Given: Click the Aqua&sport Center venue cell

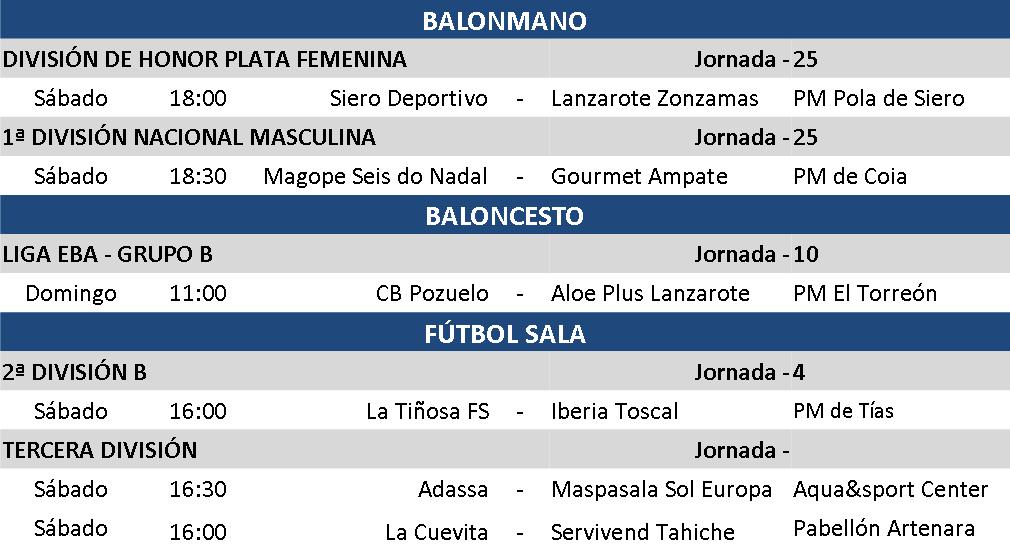Looking at the screenshot, I should (x=890, y=489).
